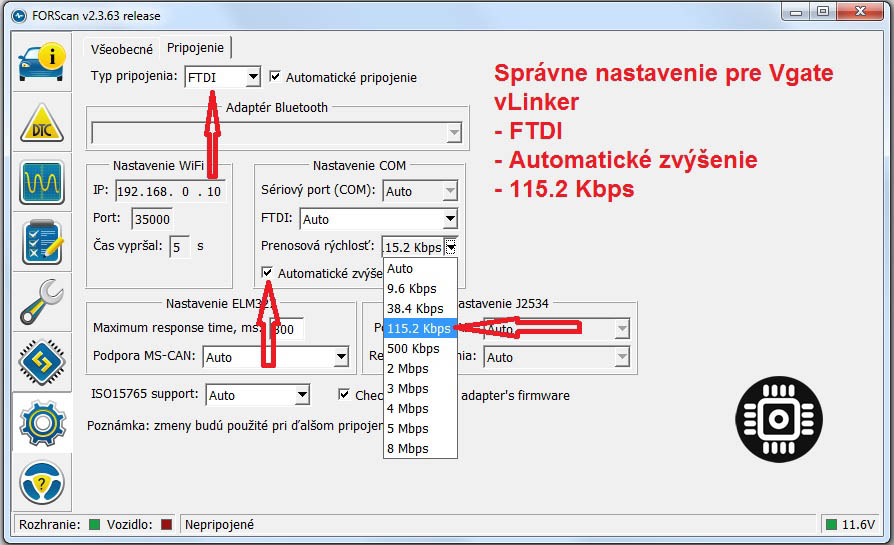Click the Čas vypršal timeout field
Screen dimensions: 894x545
[180, 246]
